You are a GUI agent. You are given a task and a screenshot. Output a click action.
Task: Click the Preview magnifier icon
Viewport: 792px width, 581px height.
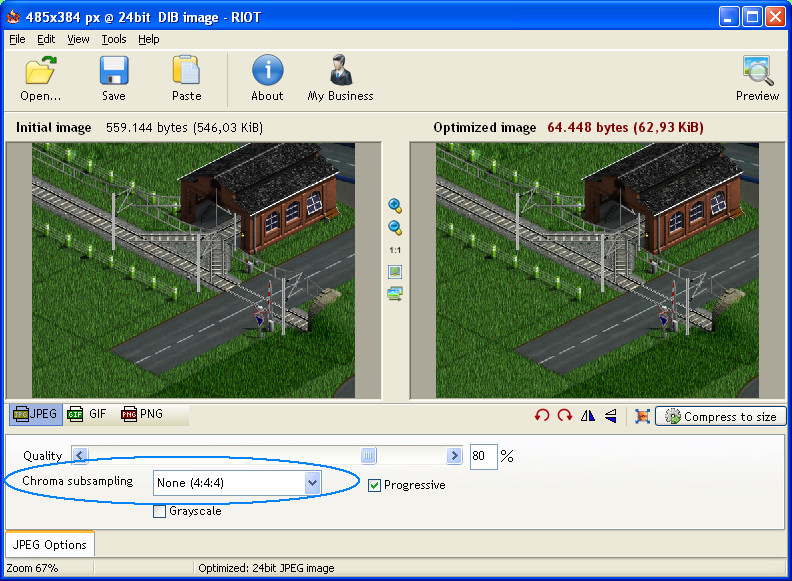758,70
